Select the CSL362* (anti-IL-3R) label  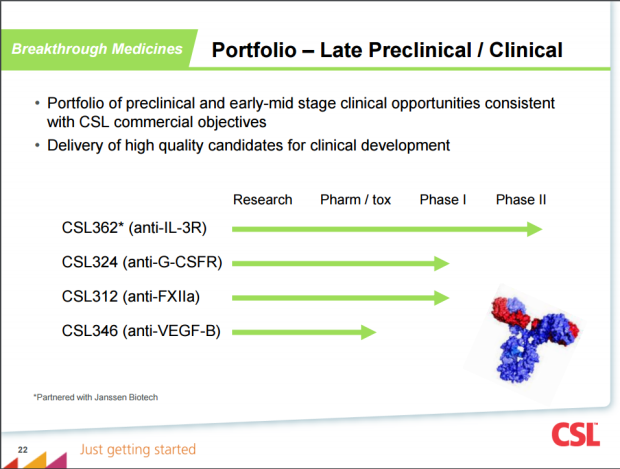coord(134,228)
